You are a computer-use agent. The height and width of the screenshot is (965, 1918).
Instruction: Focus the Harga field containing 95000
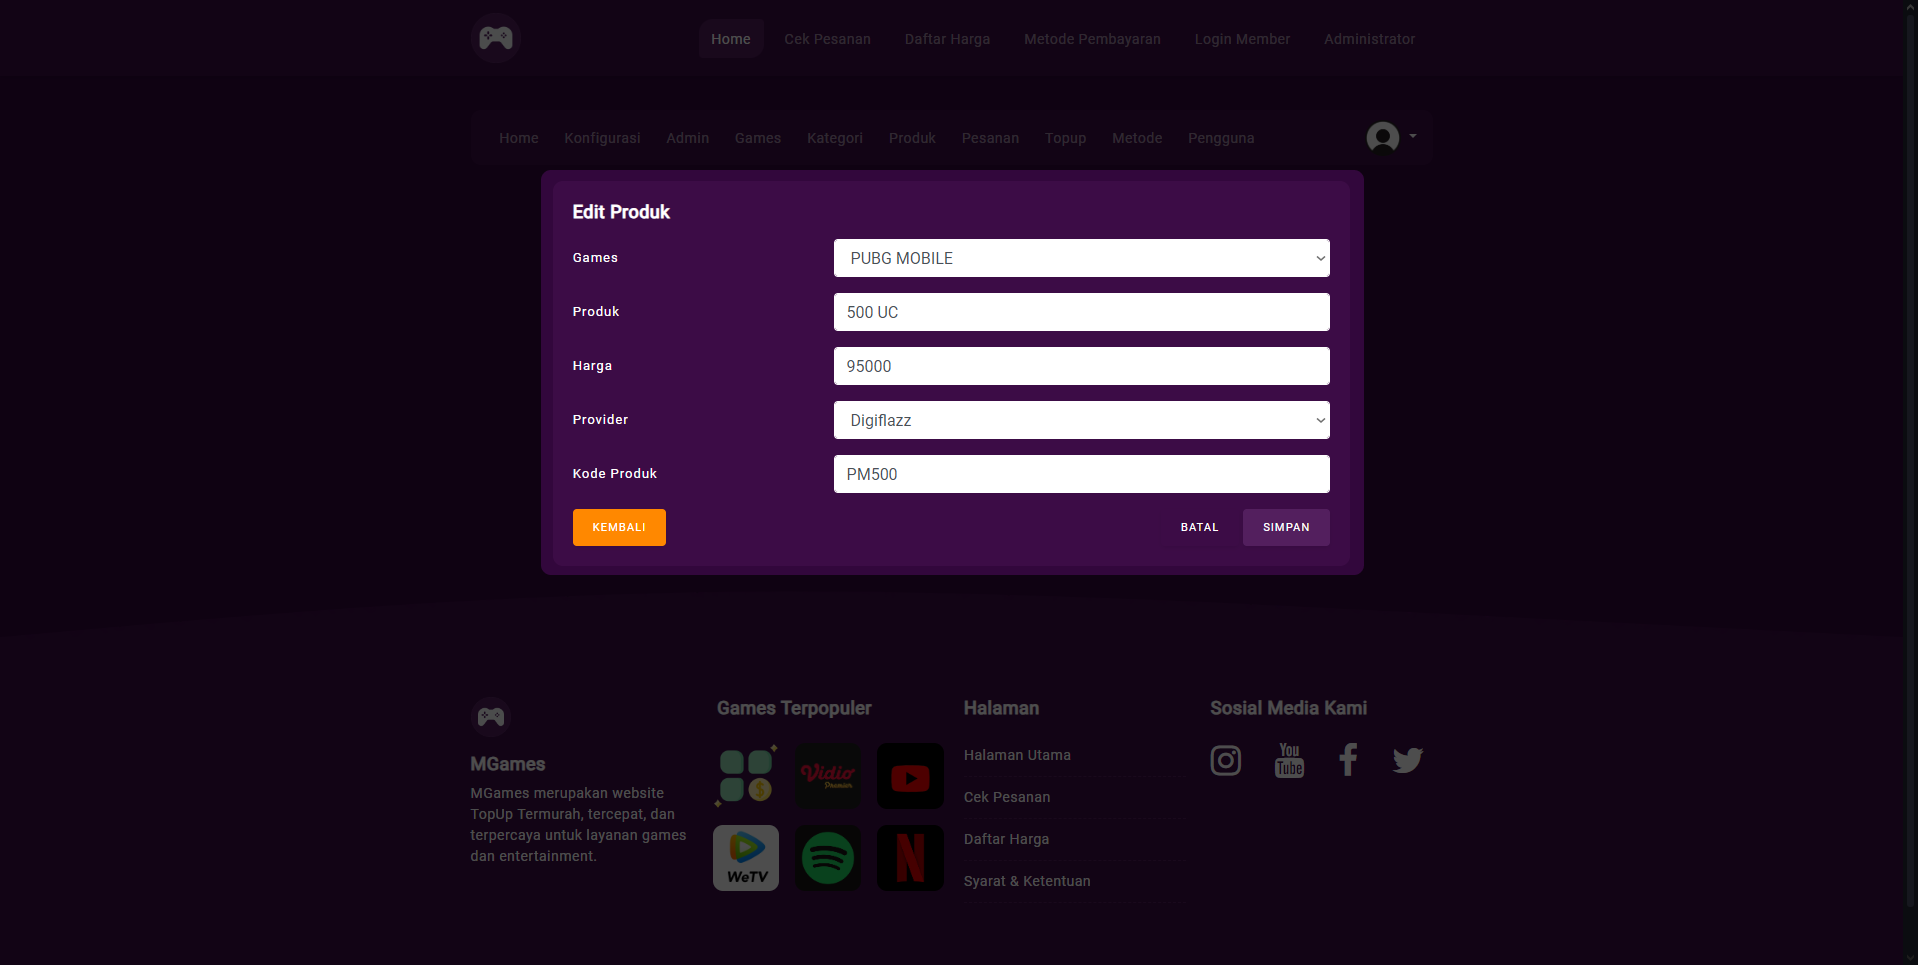(1082, 366)
